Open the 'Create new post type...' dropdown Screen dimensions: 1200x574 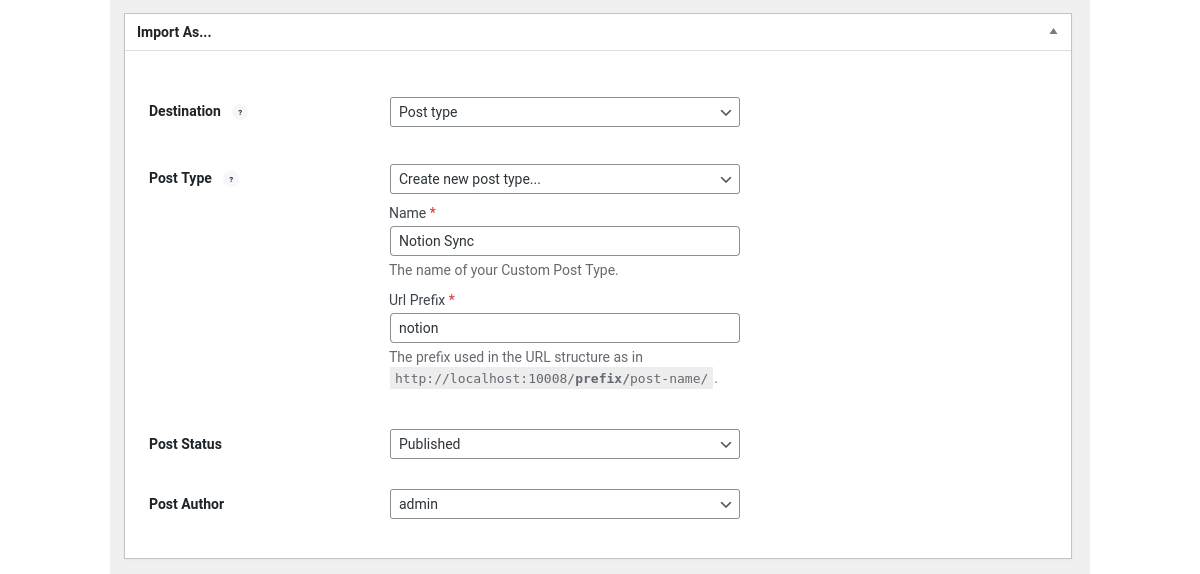pyautogui.click(x=564, y=179)
